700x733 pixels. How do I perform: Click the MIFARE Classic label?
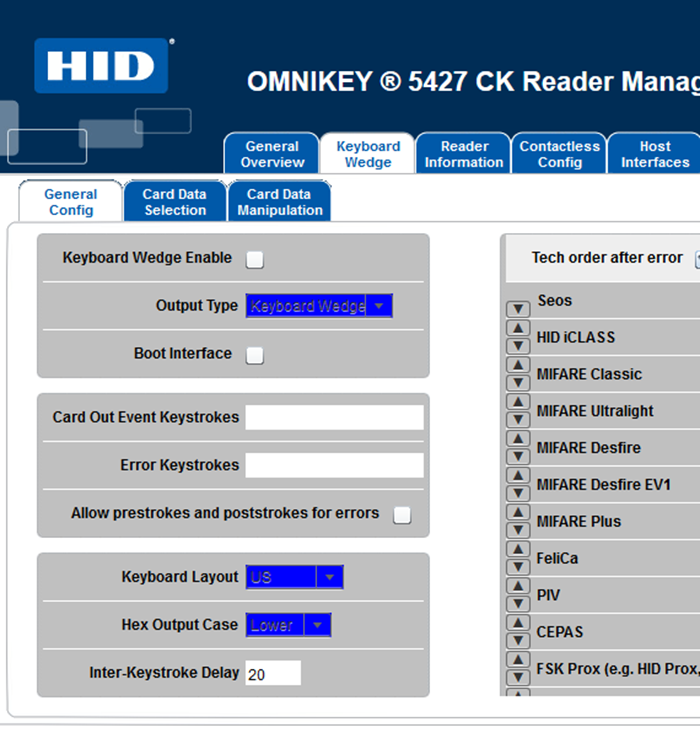click(x=589, y=374)
